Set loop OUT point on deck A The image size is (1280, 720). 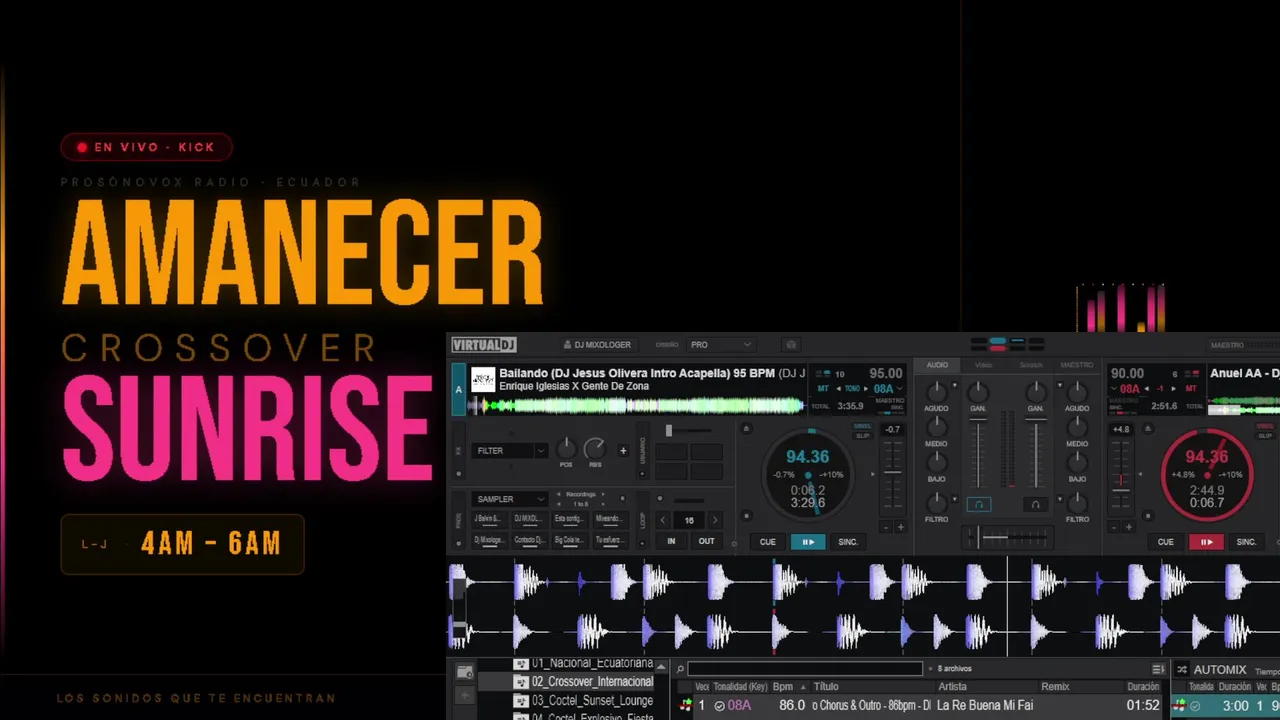706,541
